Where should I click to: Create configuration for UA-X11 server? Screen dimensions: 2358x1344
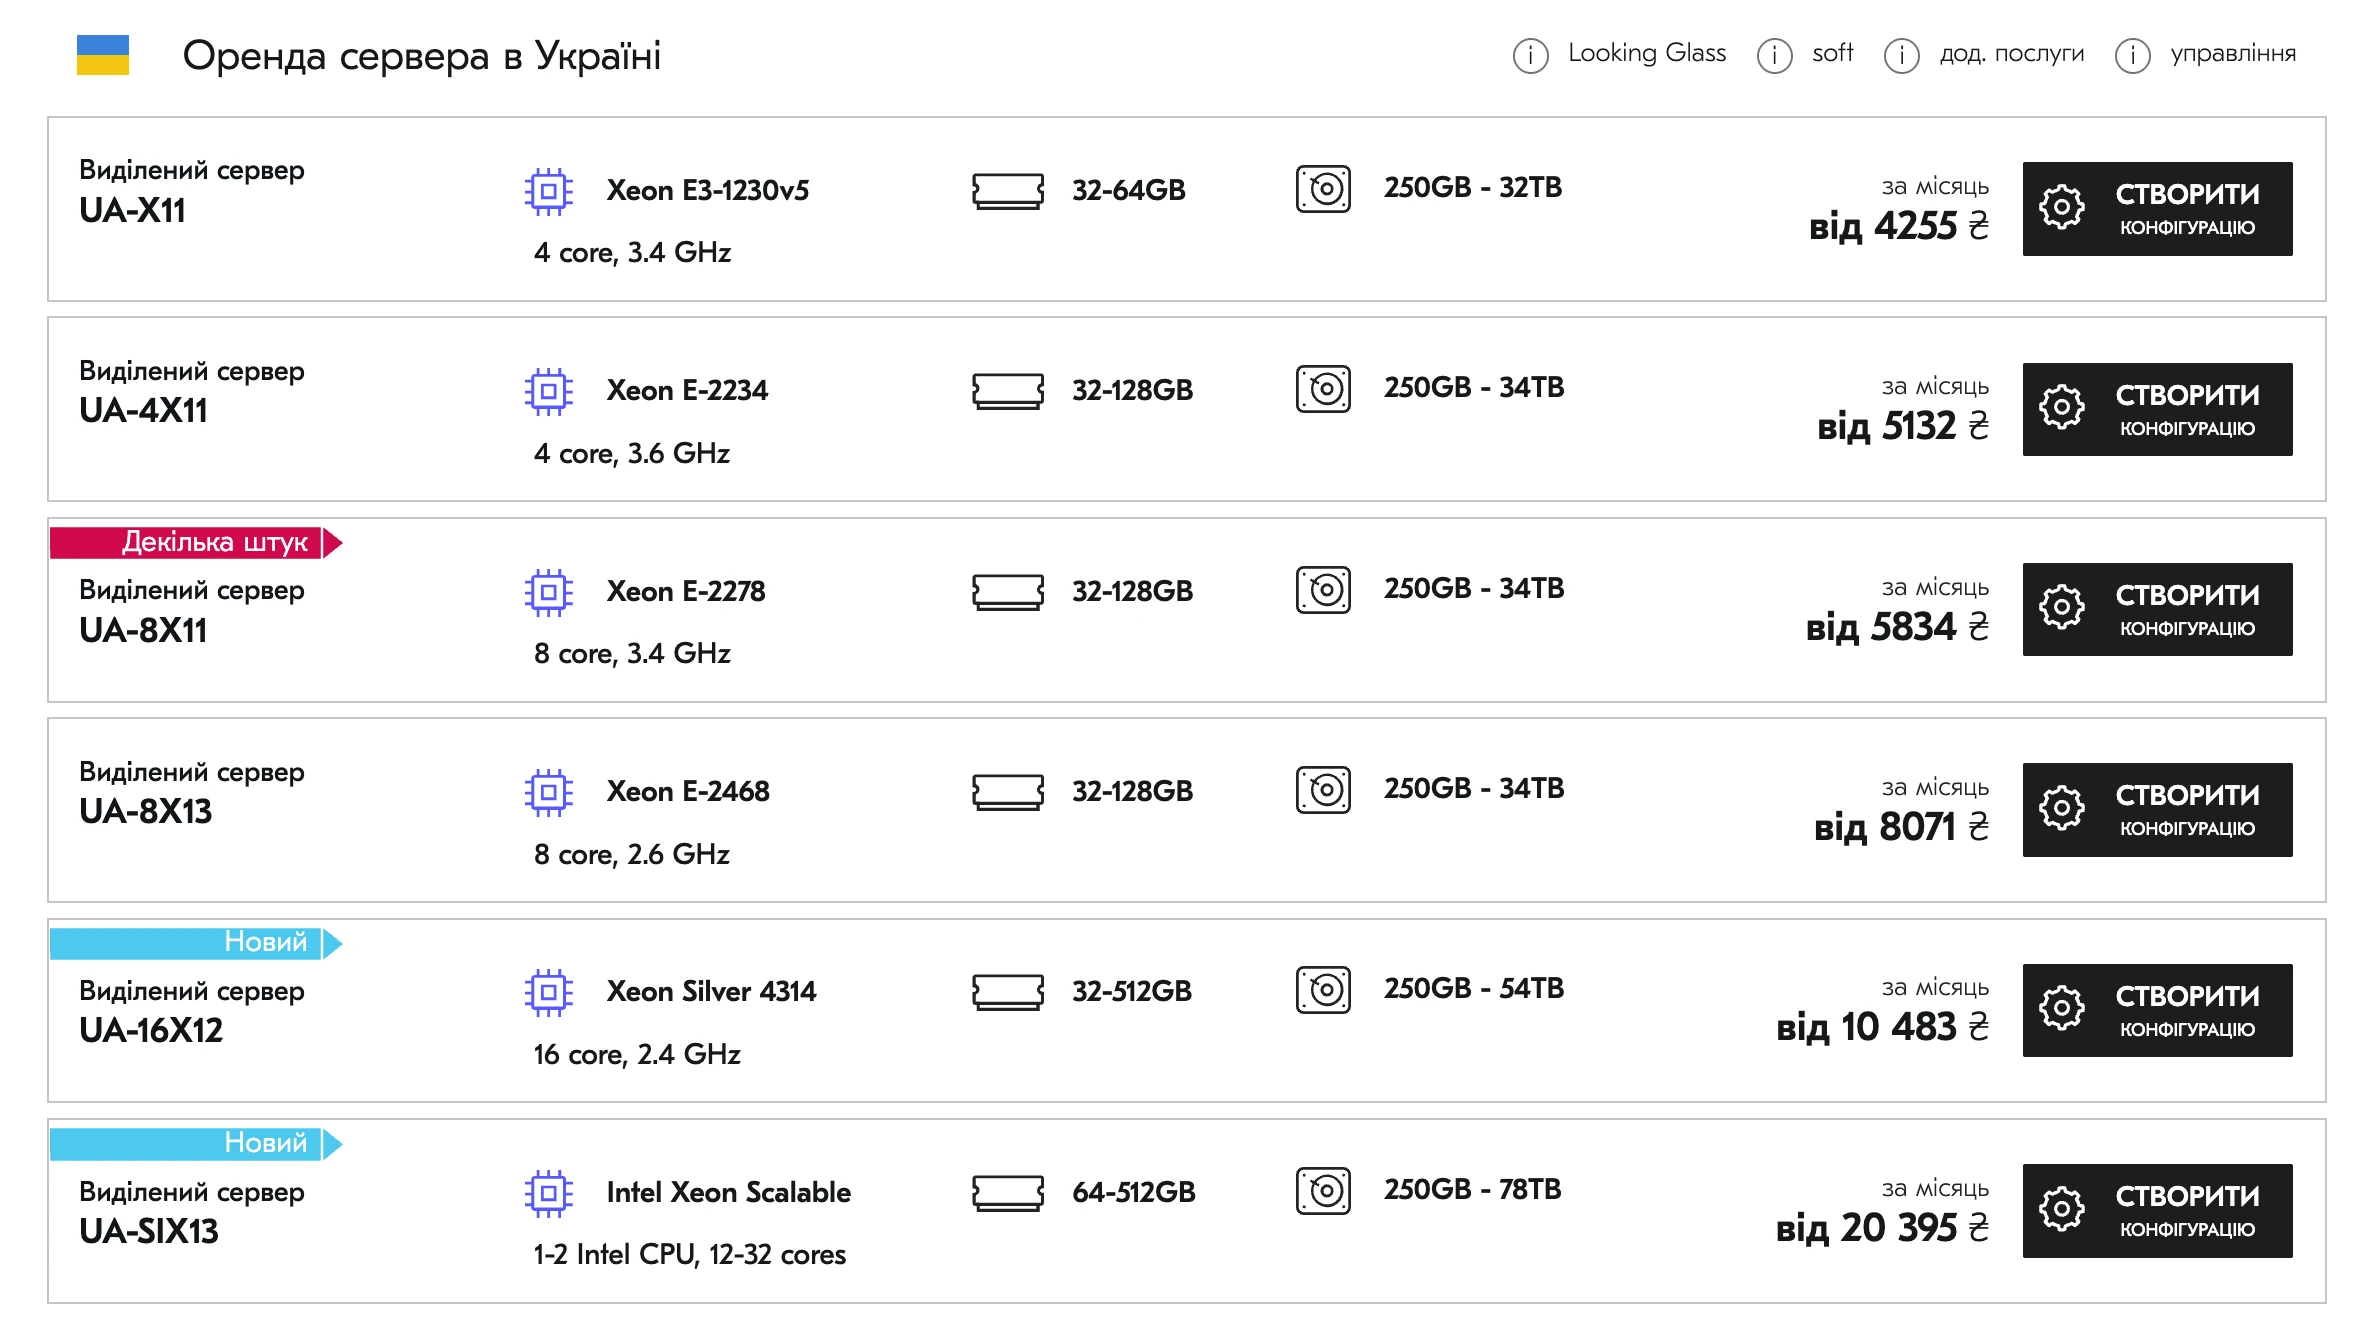2157,209
